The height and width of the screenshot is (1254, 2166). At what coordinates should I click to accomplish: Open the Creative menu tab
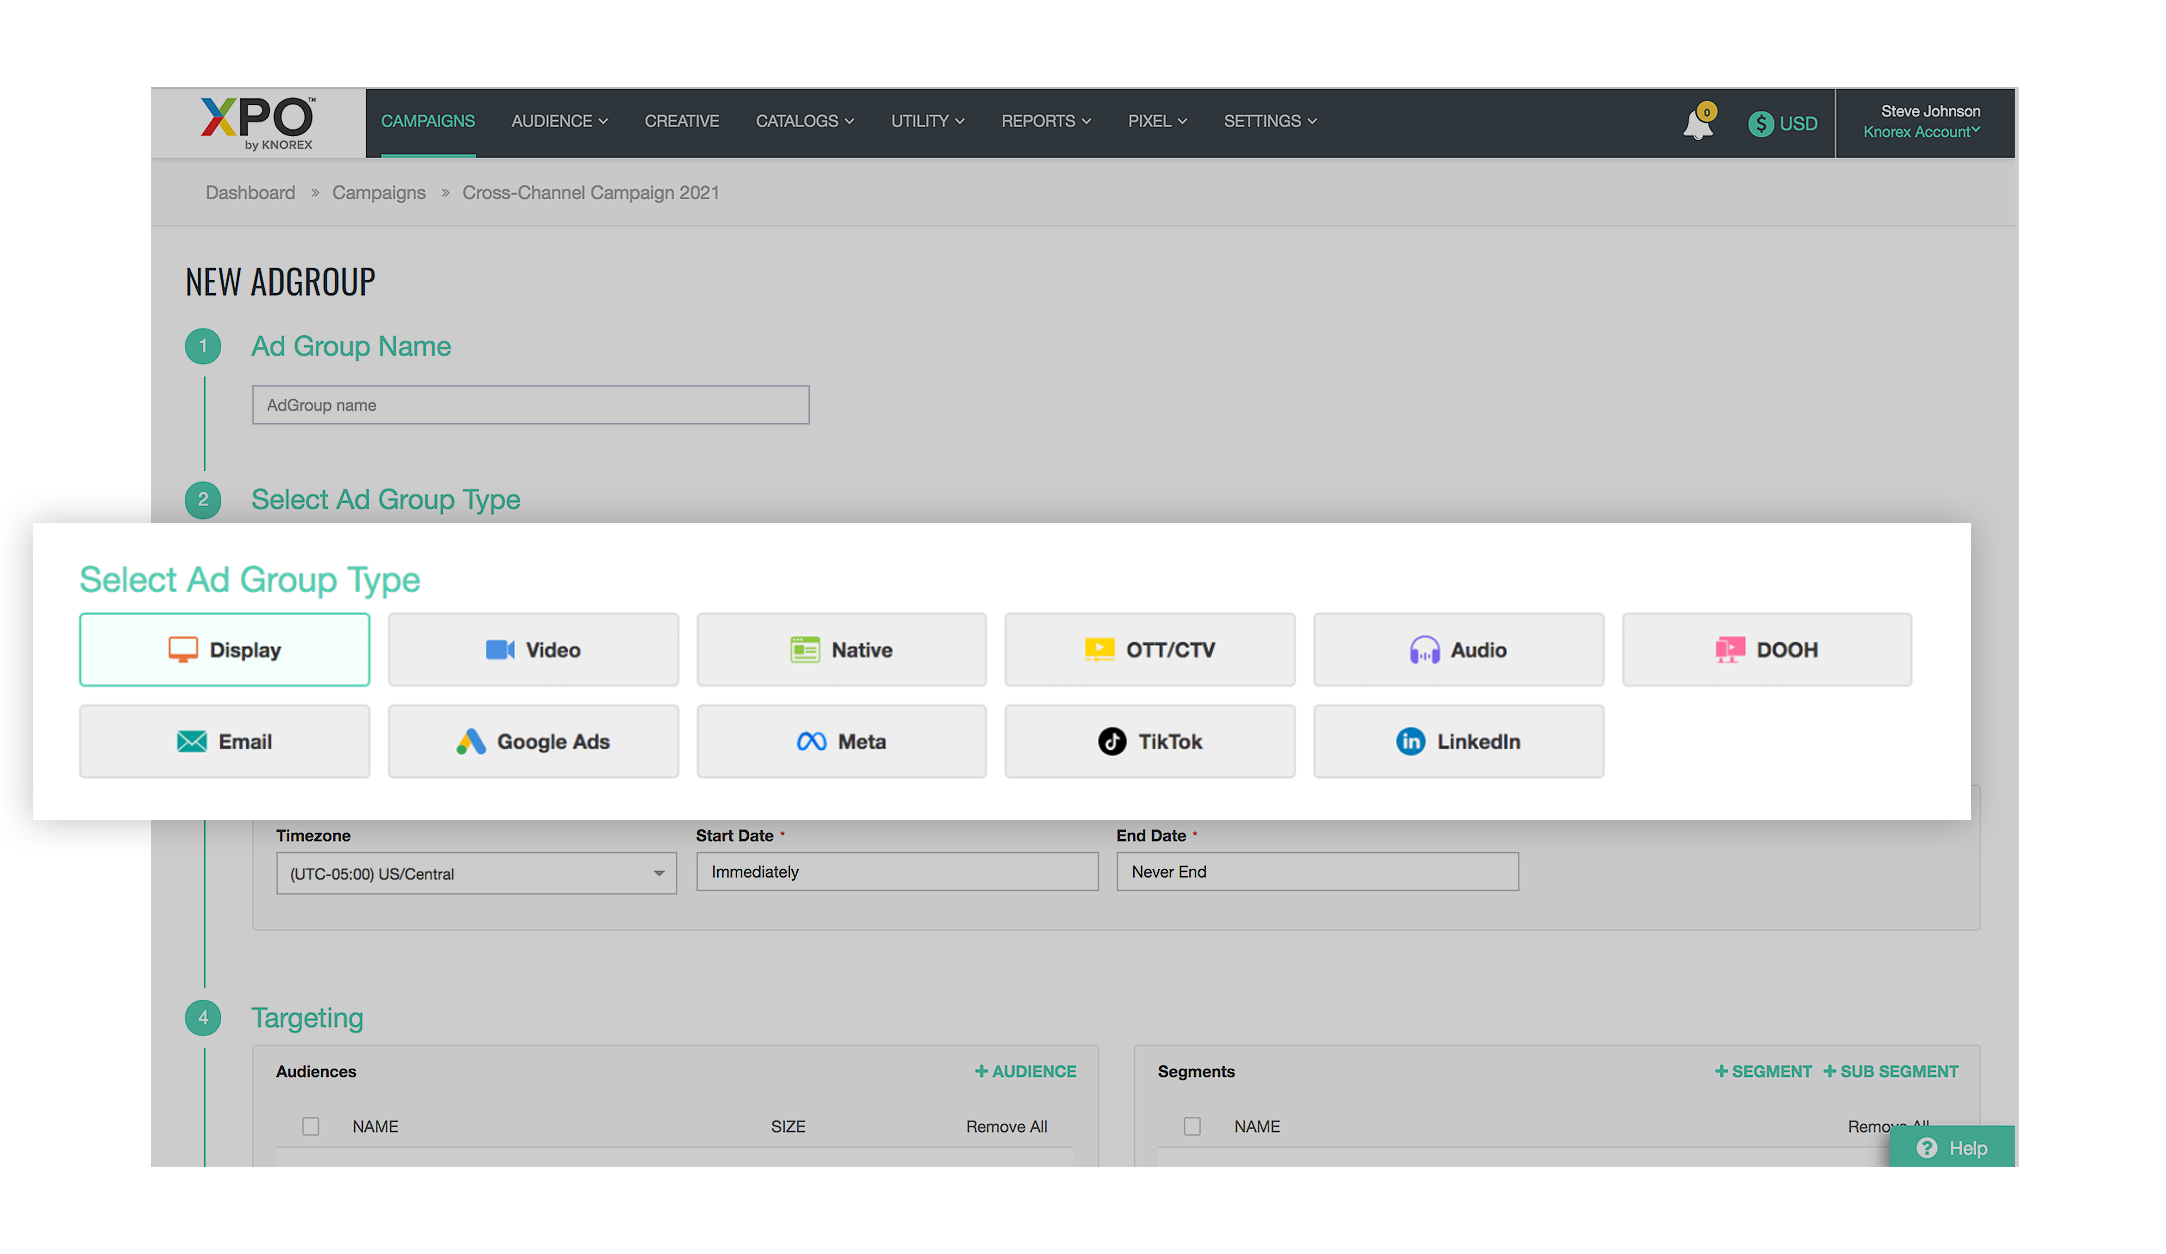coord(682,121)
